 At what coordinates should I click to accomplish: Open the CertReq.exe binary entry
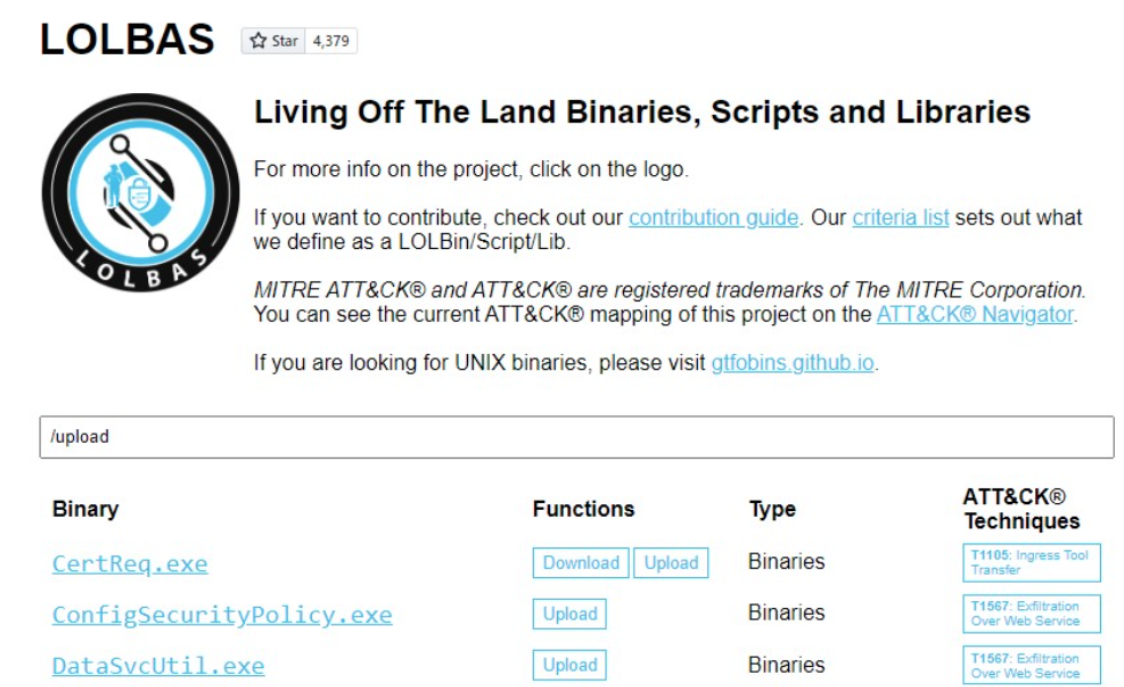[130, 563]
